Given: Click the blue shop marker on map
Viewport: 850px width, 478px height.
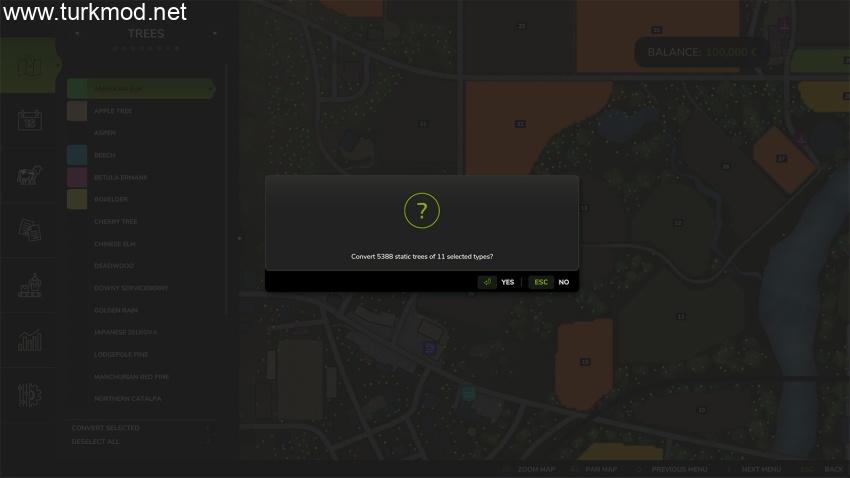Looking at the screenshot, I should (430, 348).
